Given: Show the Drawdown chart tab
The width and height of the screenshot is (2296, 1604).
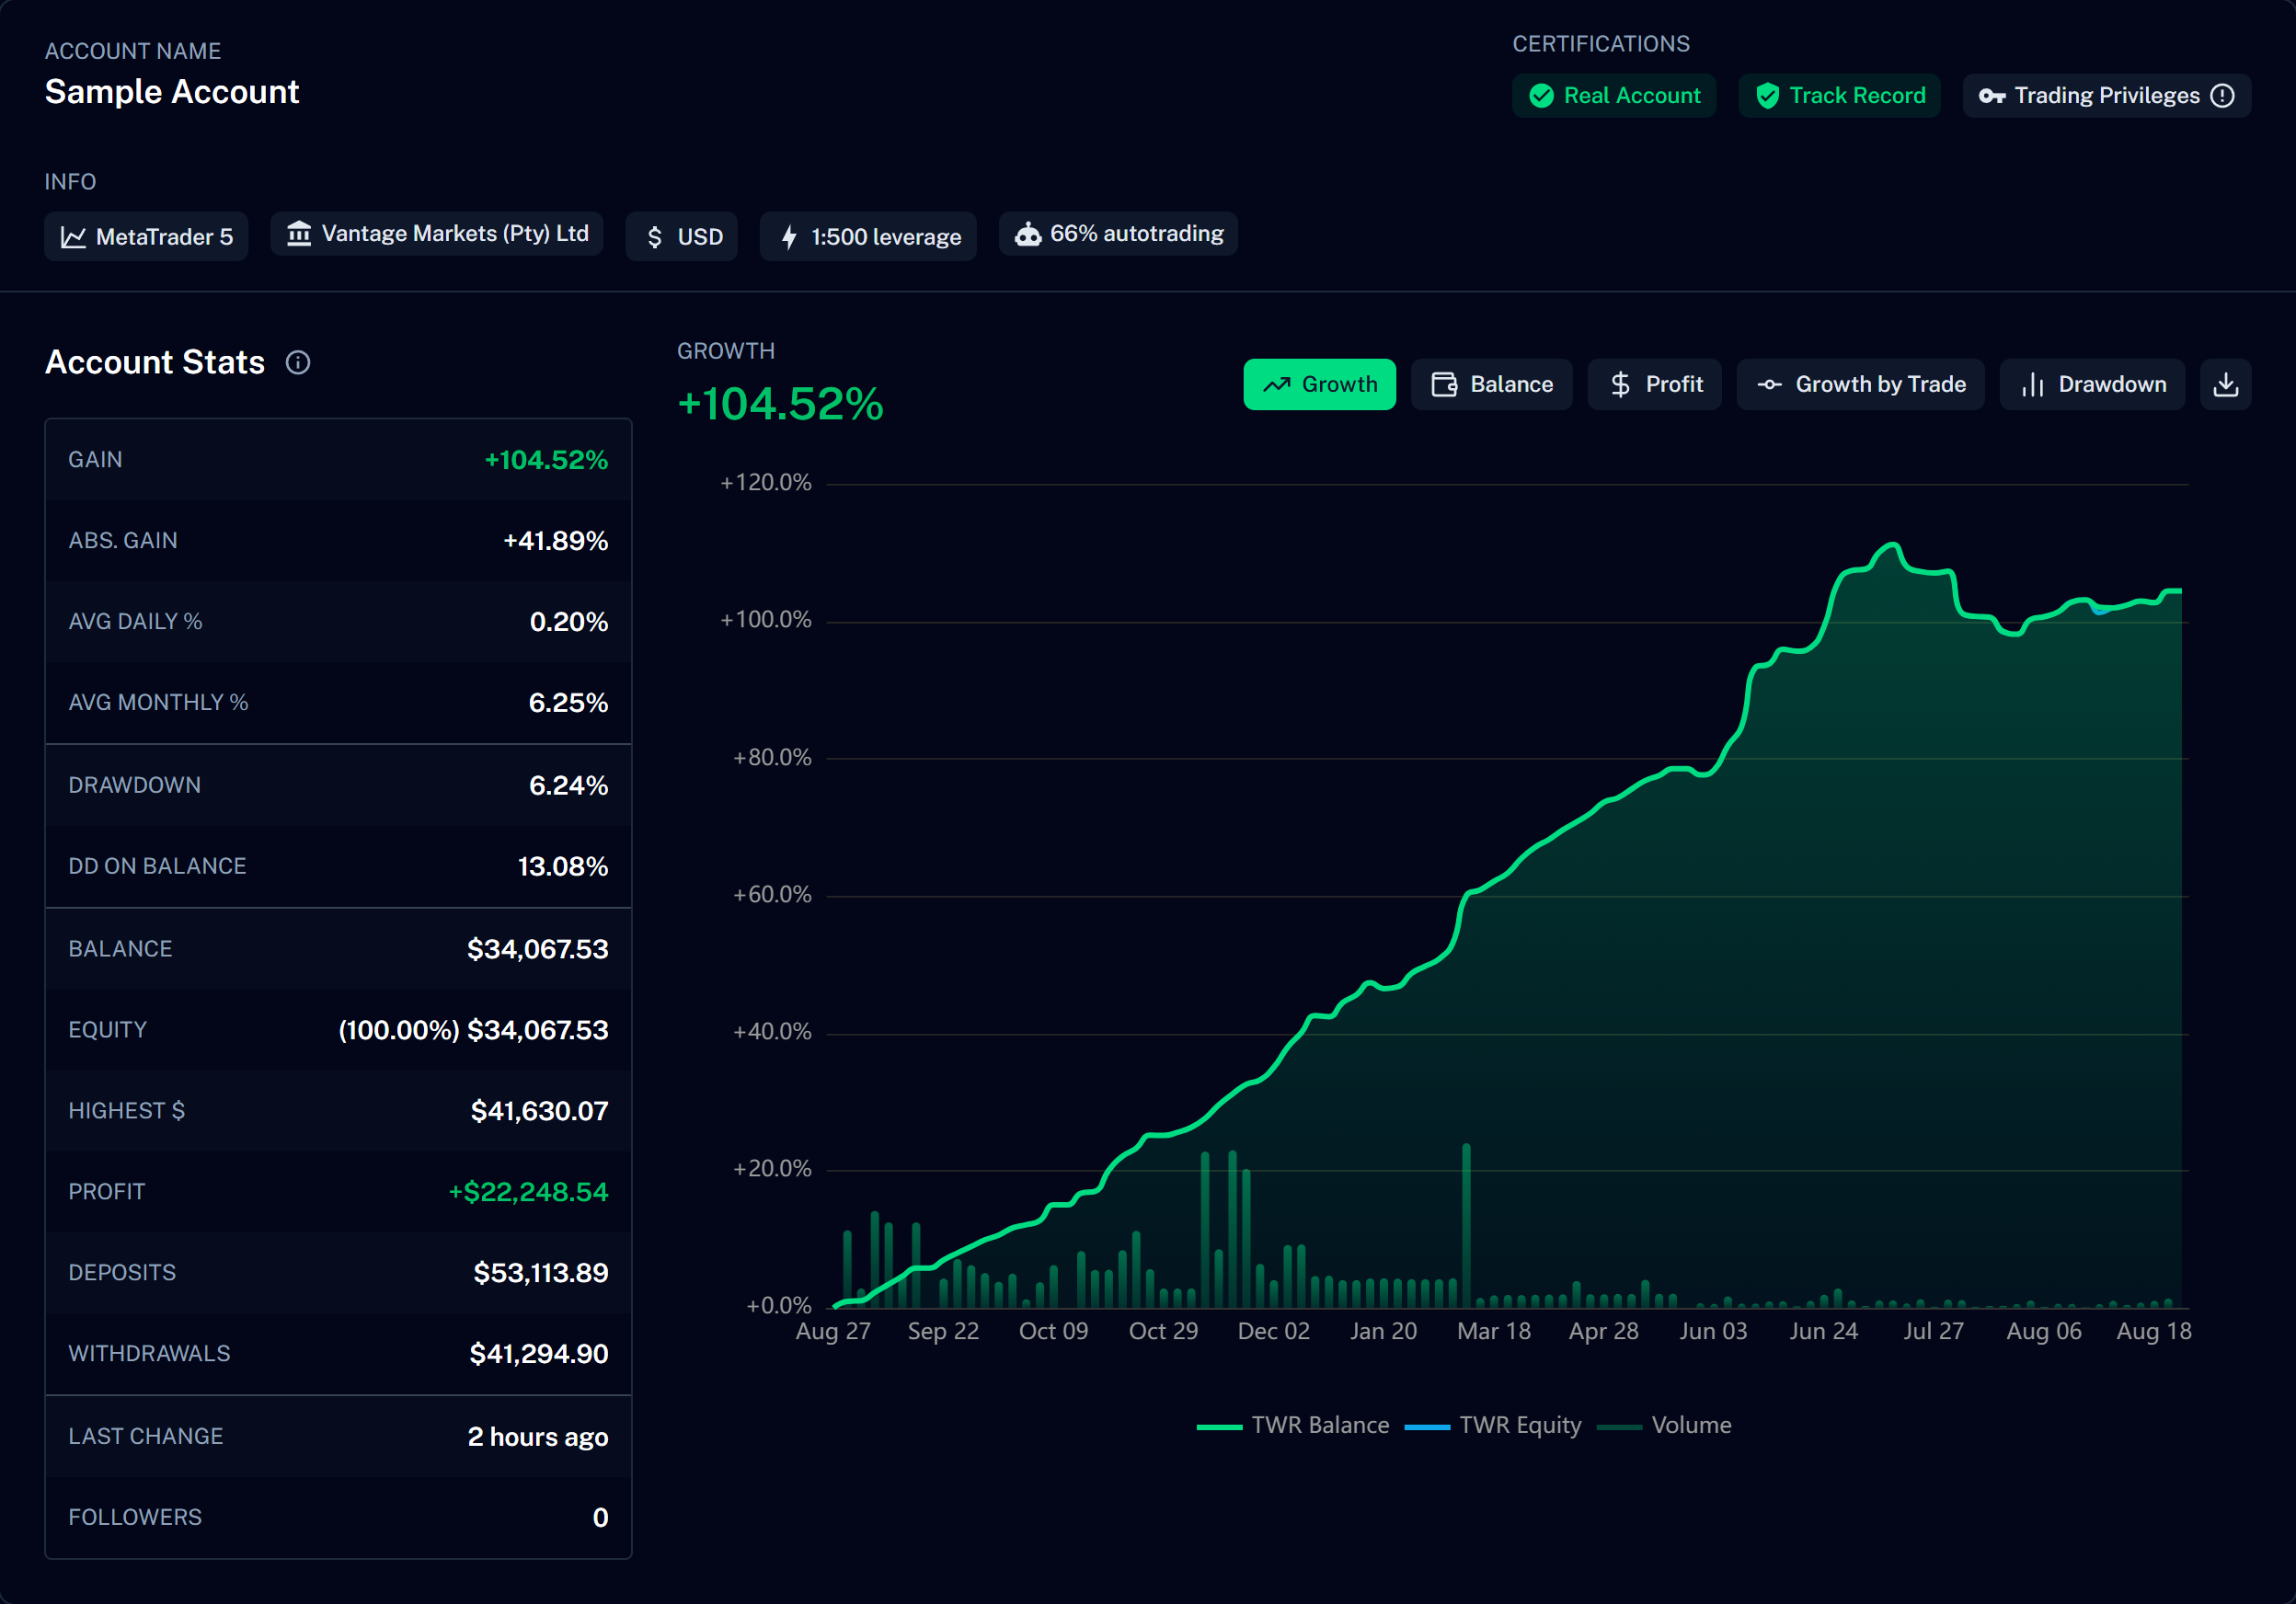Looking at the screenshot, I should tap(2092, 384).
